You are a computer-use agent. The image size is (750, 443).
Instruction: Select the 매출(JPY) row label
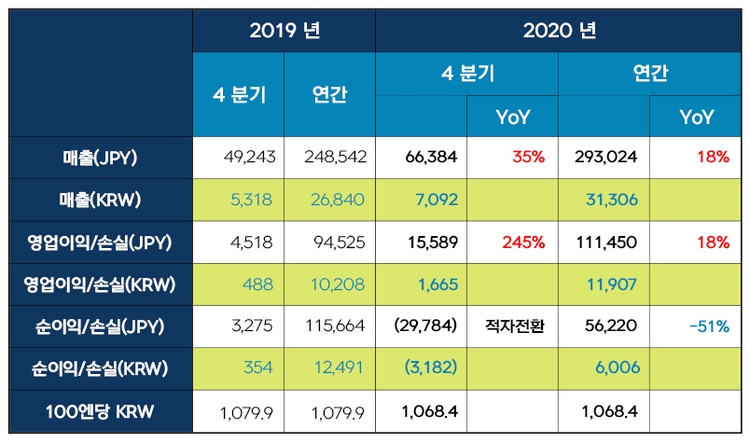tap(100, 158)
